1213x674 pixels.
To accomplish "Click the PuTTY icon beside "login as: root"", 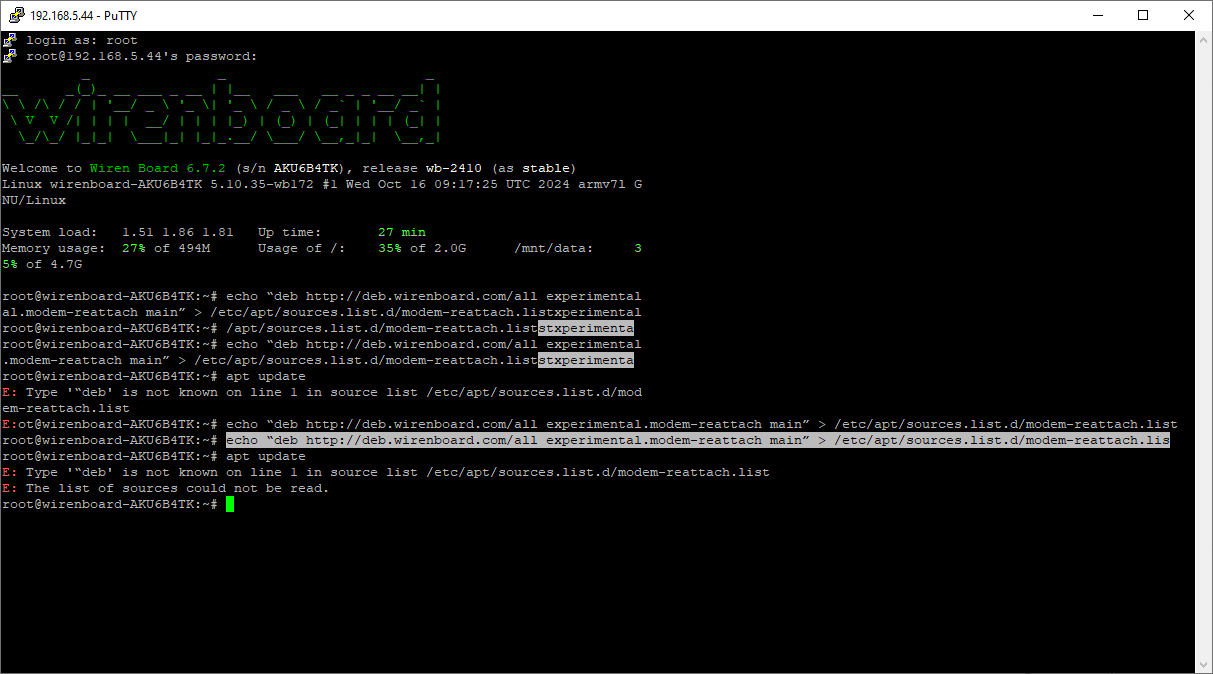I will click(10, 40).
